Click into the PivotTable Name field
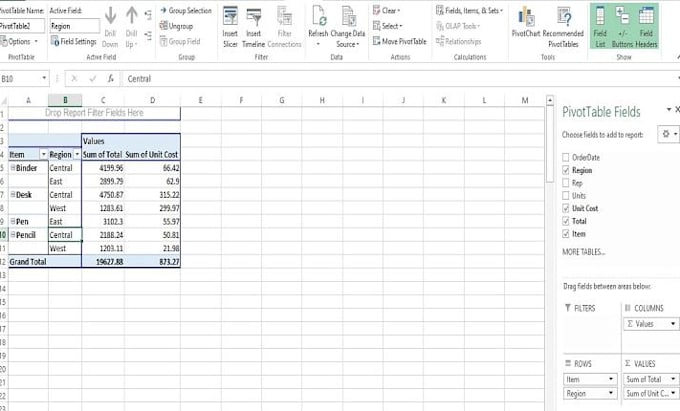The image size is (680, 411). coord(22,26)
